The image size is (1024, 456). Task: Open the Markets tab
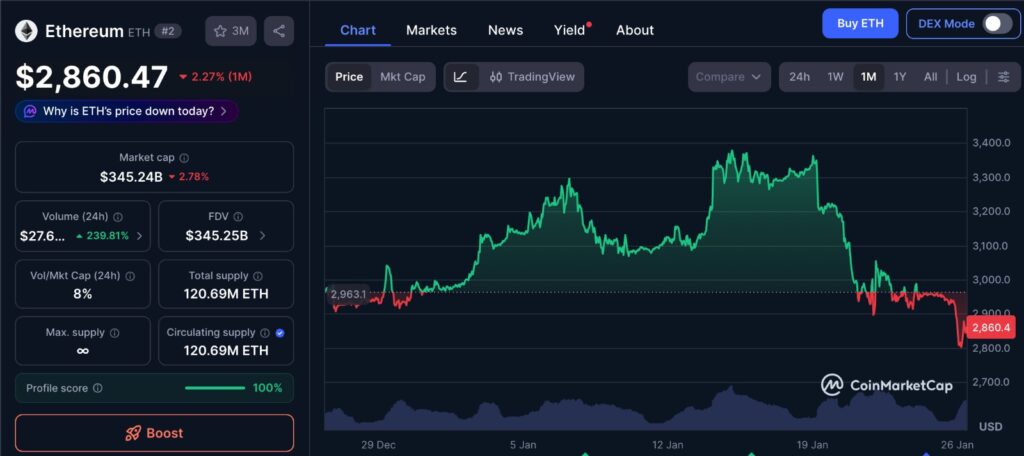[x=431, y=31]
